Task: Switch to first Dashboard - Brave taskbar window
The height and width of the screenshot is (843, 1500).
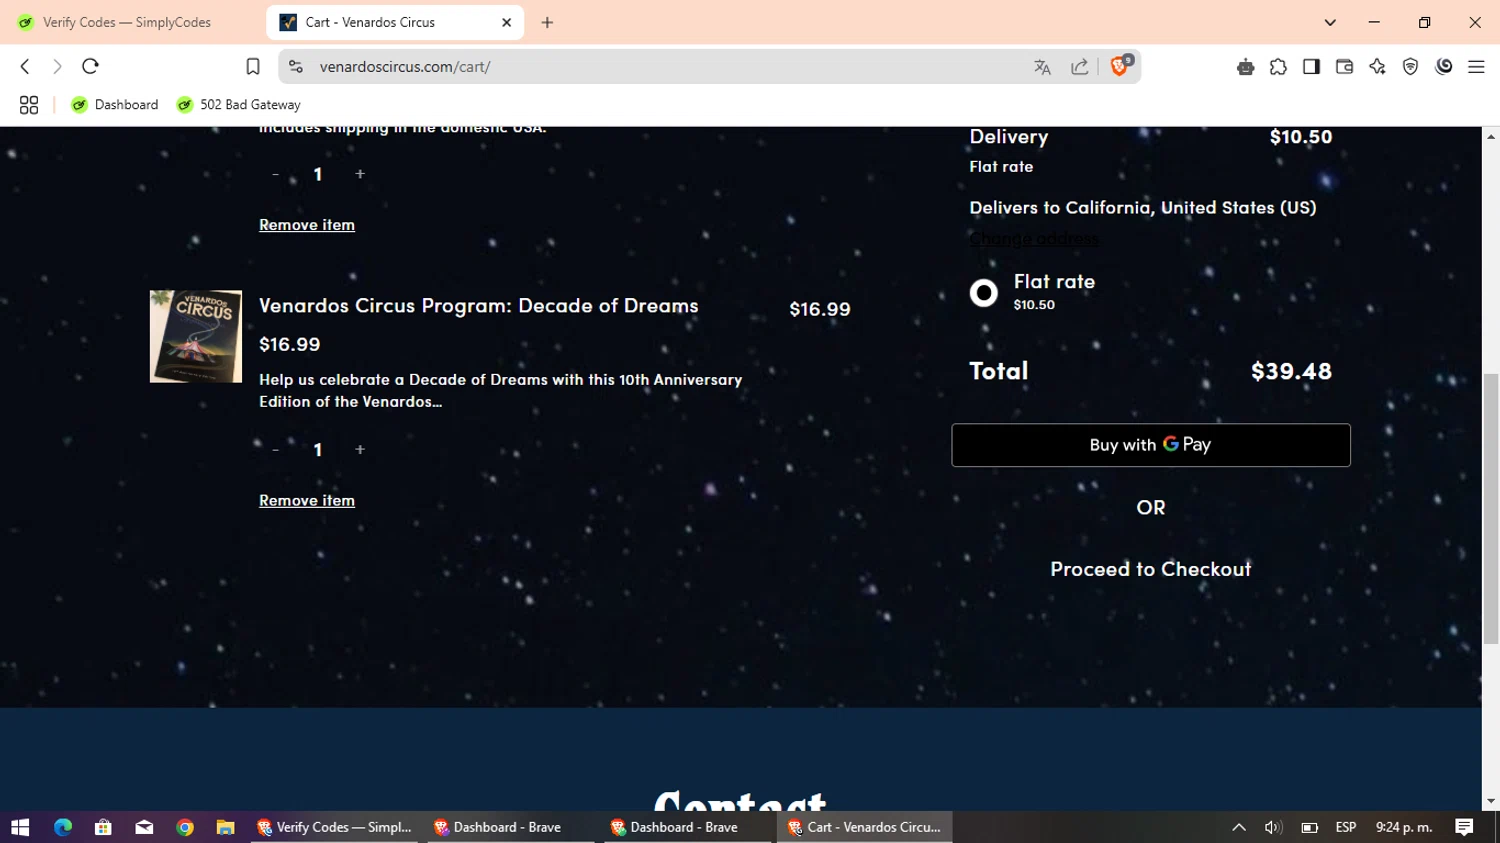Action: 510,827
